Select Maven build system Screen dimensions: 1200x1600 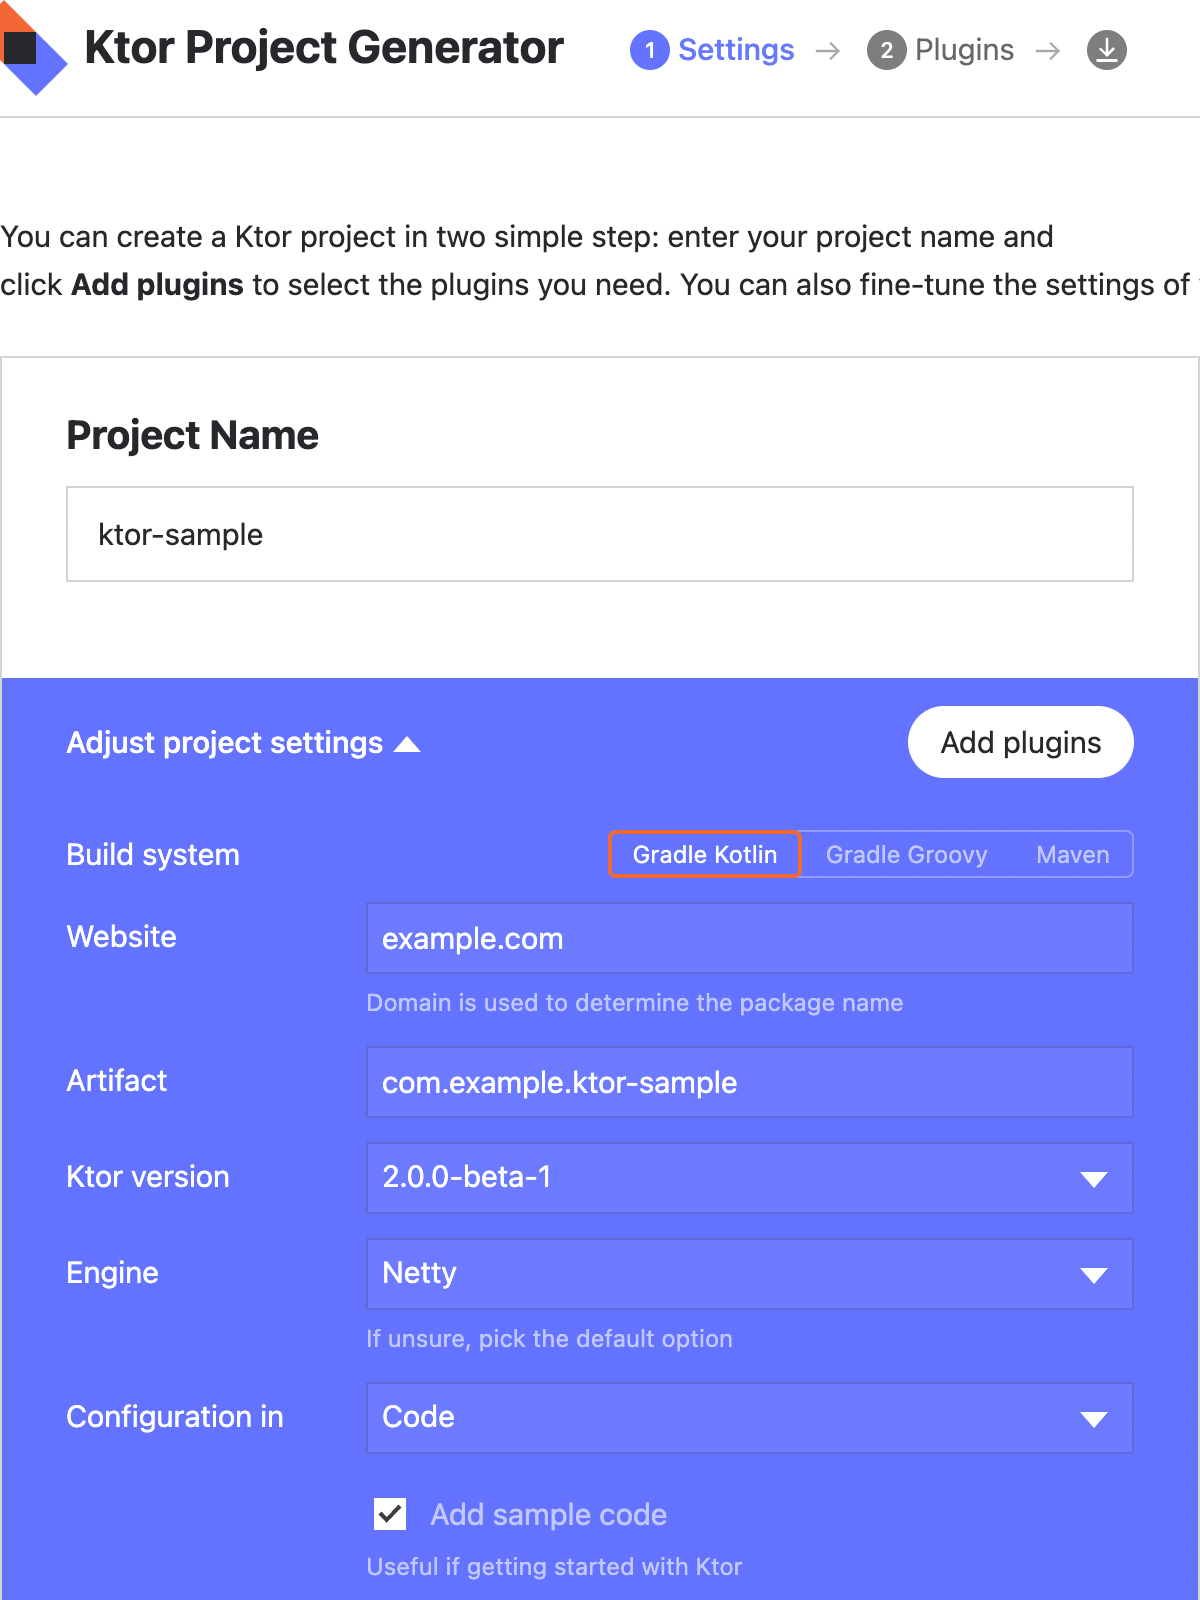1072,855
